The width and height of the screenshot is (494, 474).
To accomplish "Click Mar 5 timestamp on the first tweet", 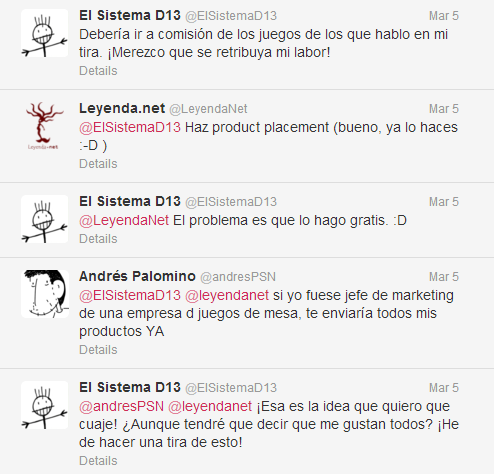I will coord(444,16).
